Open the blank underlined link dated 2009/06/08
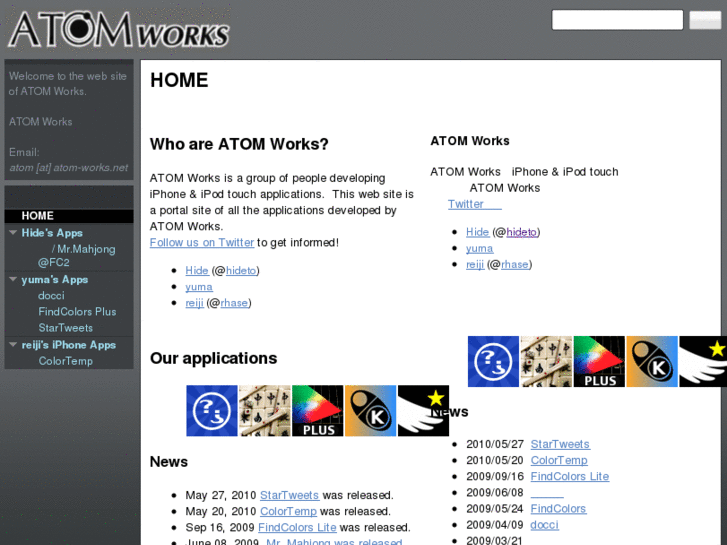 pyautogui.click(x=547, y=493)
